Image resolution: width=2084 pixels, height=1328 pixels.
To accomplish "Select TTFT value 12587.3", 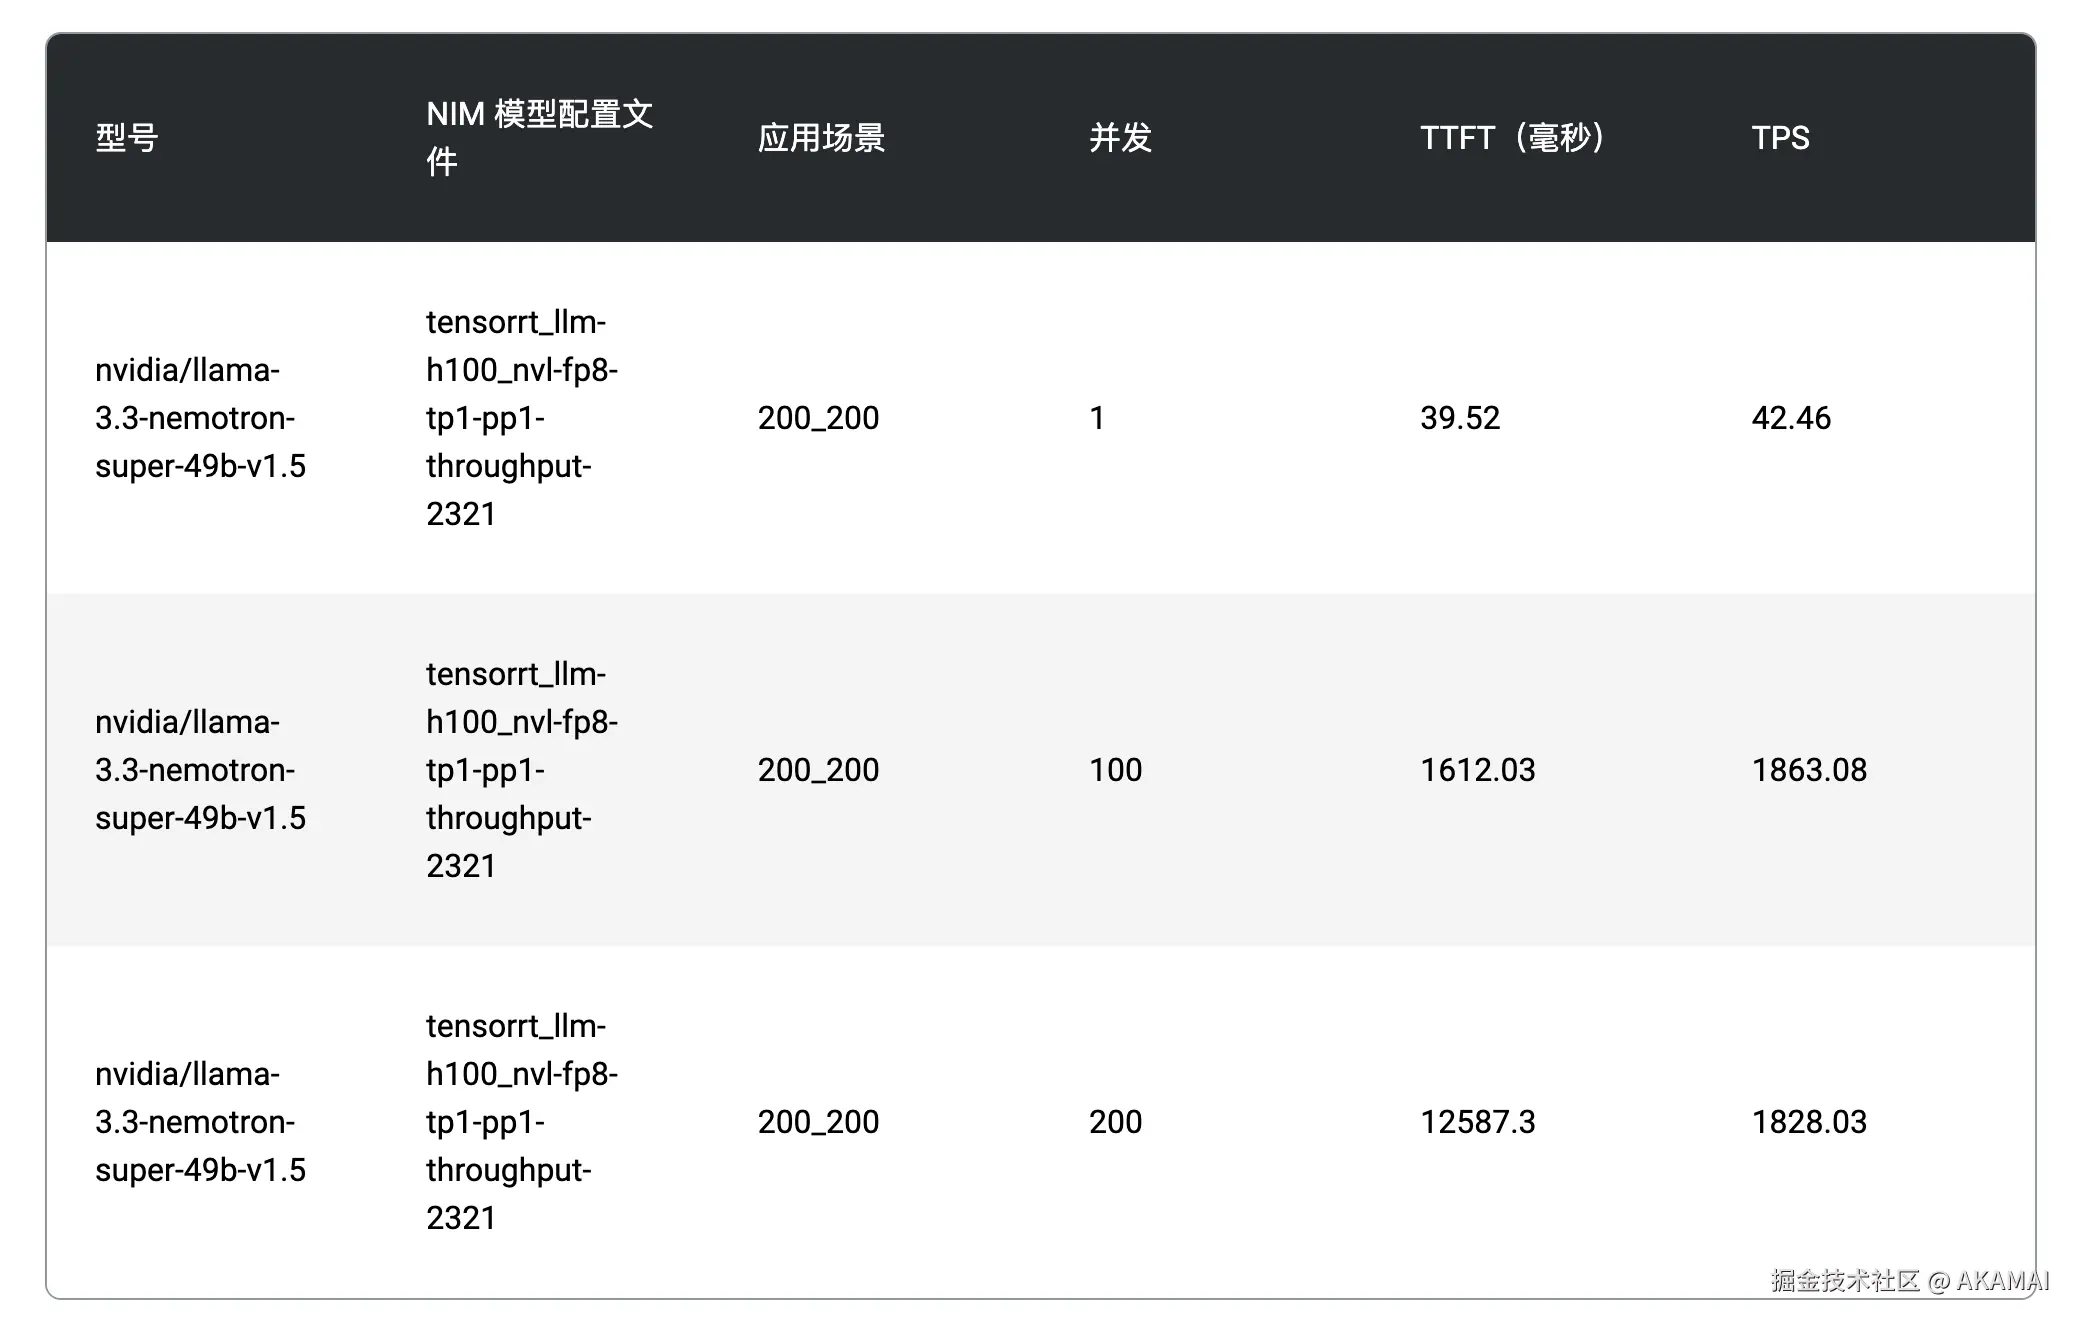I will point(1477,1122).
